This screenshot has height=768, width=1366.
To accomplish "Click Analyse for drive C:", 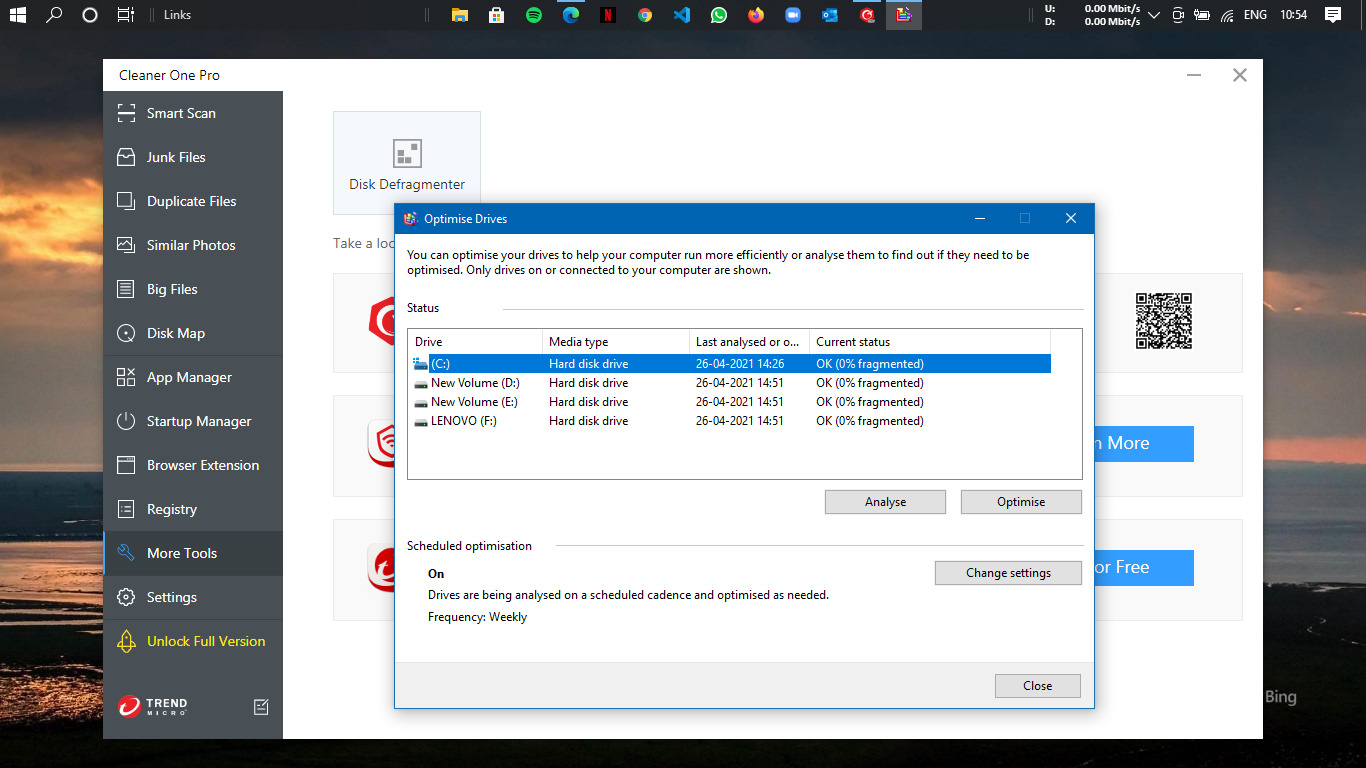I will (884, 501).
